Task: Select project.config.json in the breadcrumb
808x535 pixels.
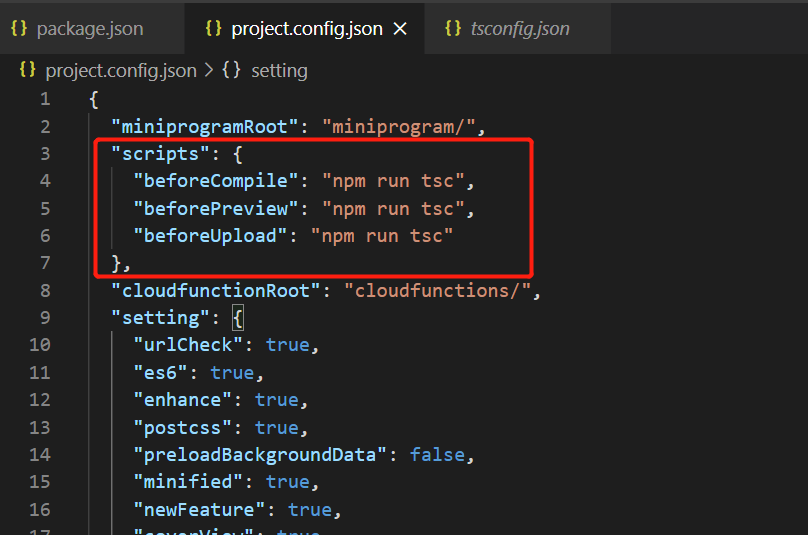Action: click(x=121, y=71)
